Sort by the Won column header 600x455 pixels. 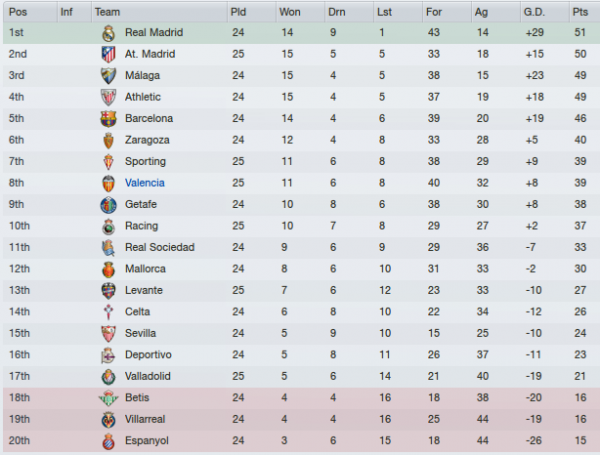[290, 12]
